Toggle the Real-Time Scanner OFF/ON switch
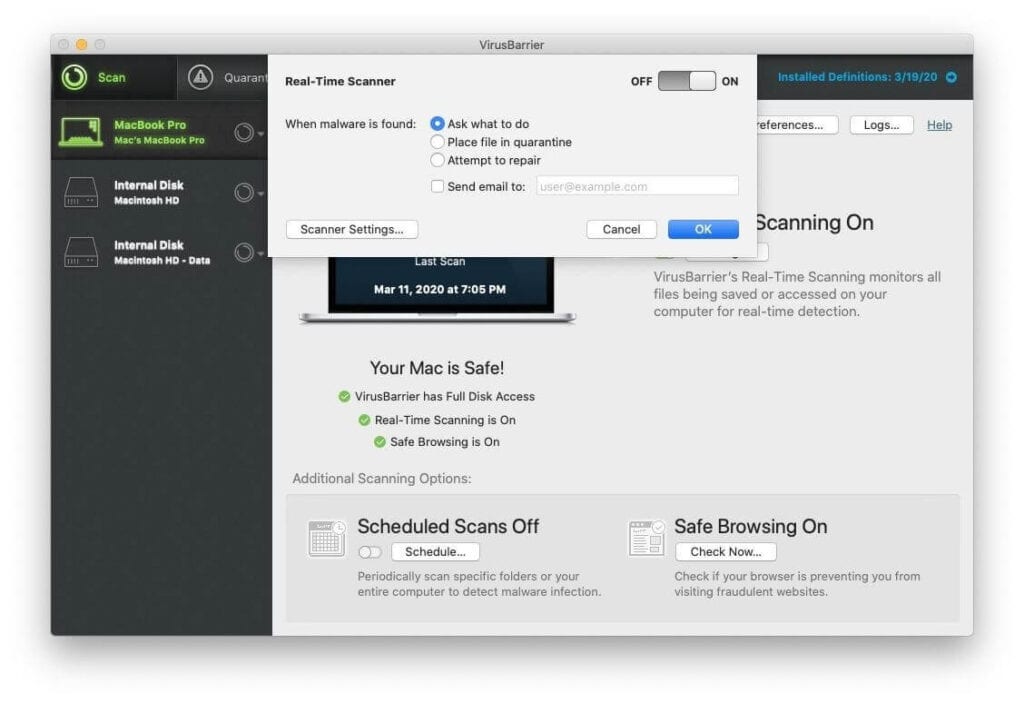Viewport: 1024px width, 703px height. (686, 81)
